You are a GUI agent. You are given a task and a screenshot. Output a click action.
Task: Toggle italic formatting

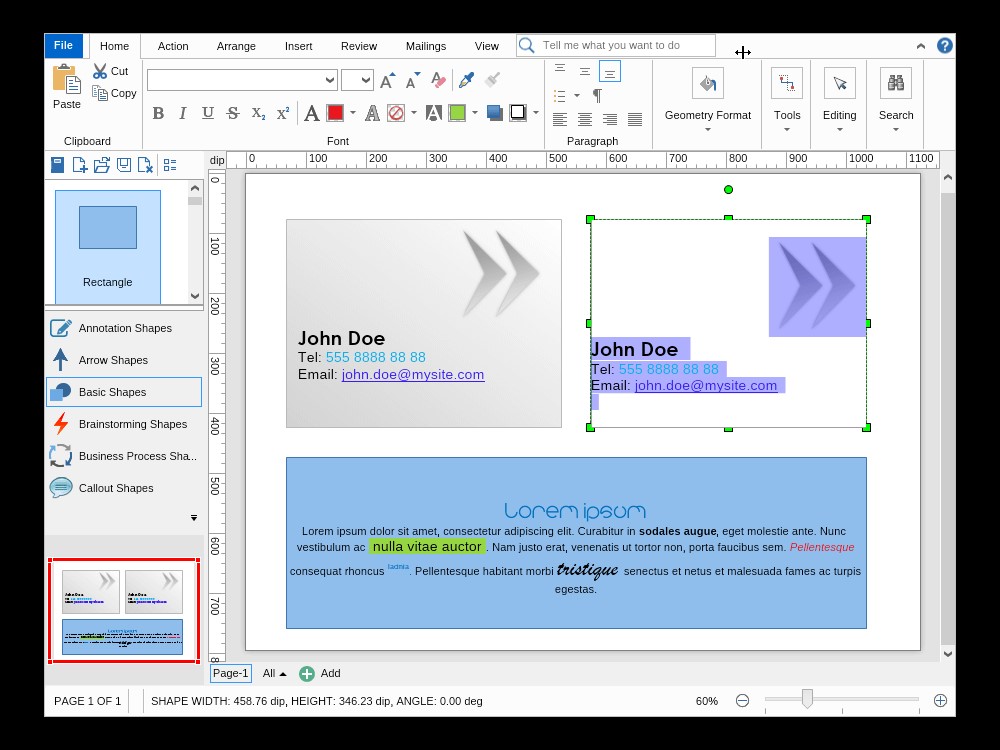click(183, 114)
